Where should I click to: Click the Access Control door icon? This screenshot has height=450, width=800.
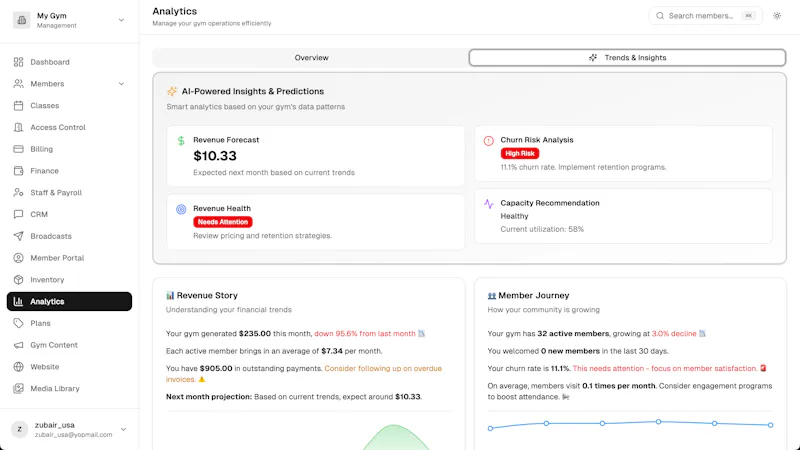[18, 127]
